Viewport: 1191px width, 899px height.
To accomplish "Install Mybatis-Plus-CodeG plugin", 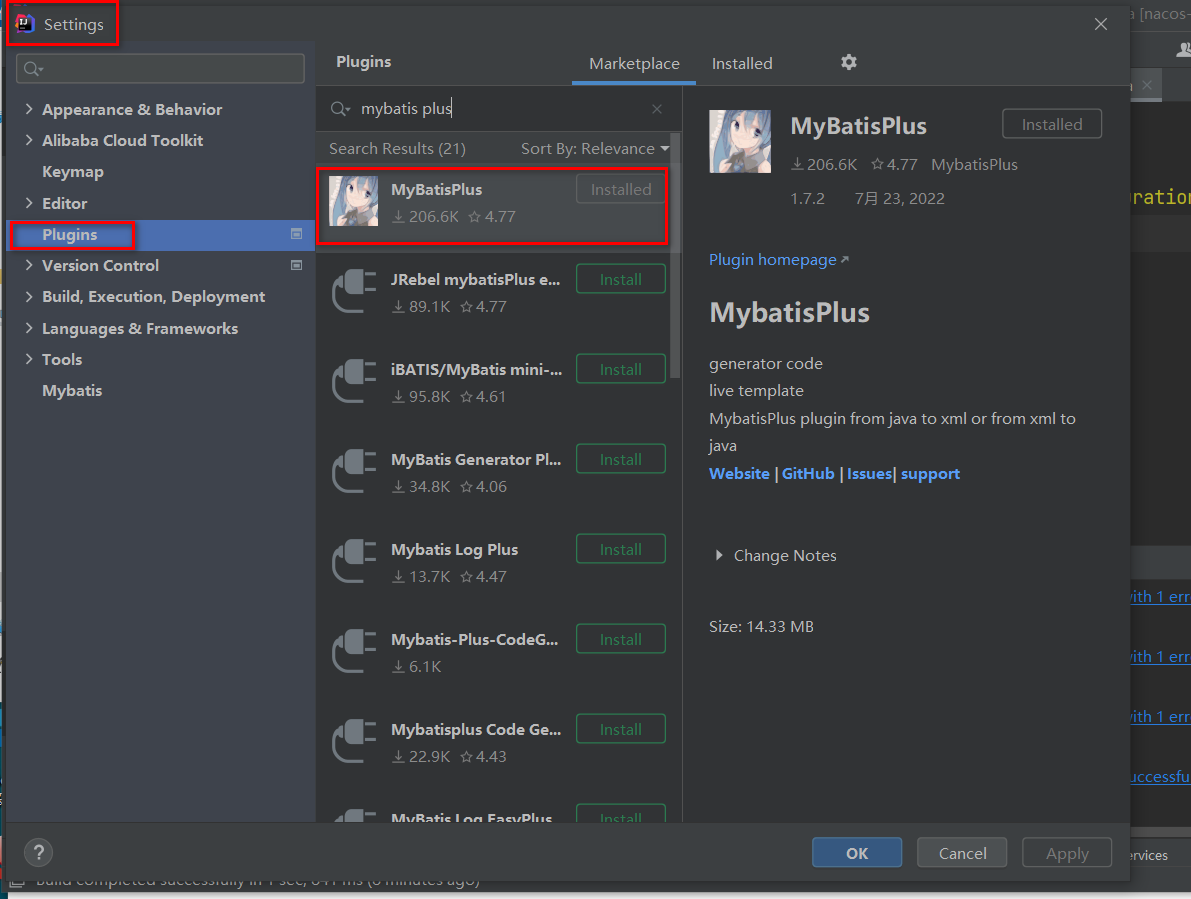I will (x=621, y=639).
